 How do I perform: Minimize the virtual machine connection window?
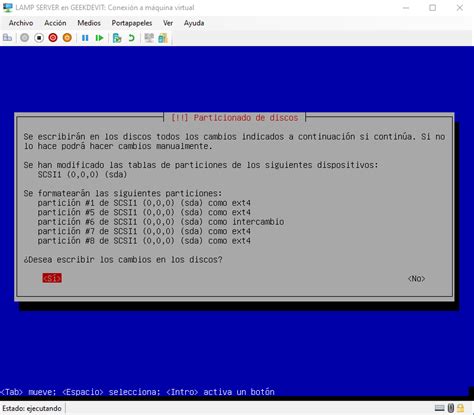click(406, 8)
